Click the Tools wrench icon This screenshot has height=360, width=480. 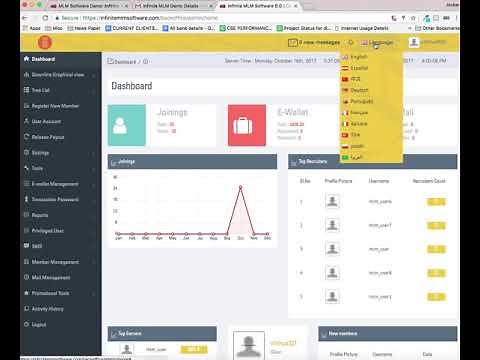(26, 168)
